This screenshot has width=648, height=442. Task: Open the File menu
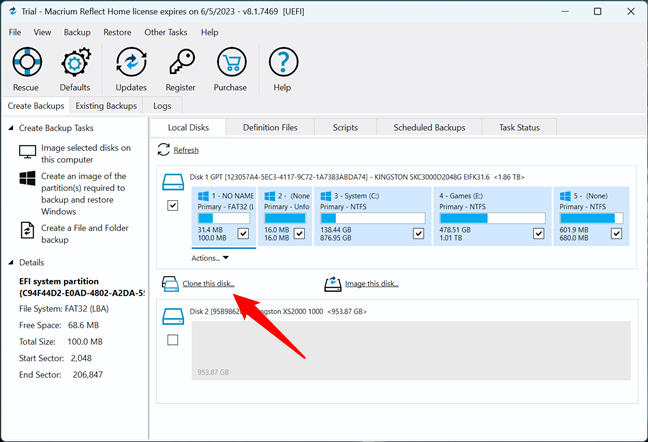pyautogui.click(x=15, y=32)
